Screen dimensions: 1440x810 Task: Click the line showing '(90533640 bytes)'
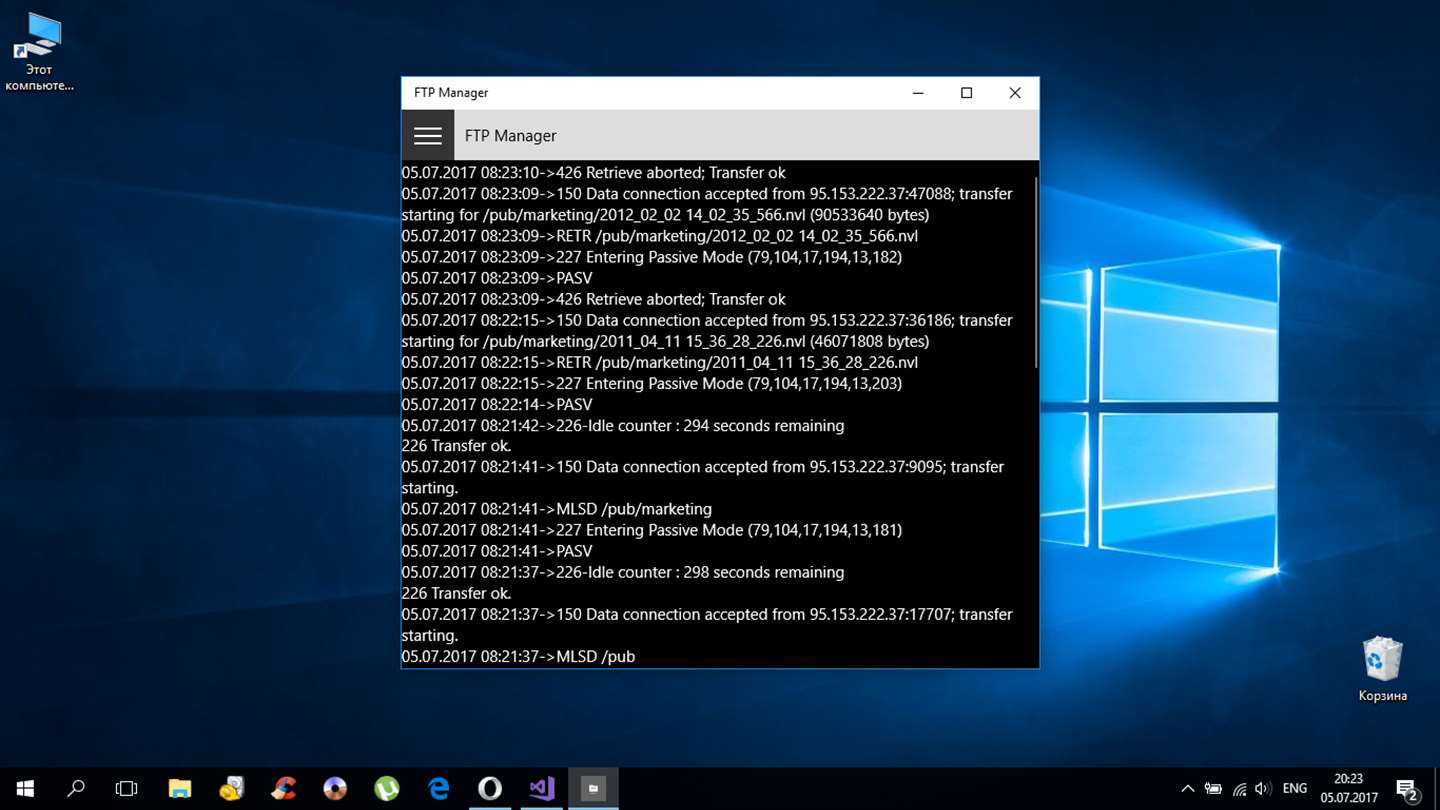point(665,215)
